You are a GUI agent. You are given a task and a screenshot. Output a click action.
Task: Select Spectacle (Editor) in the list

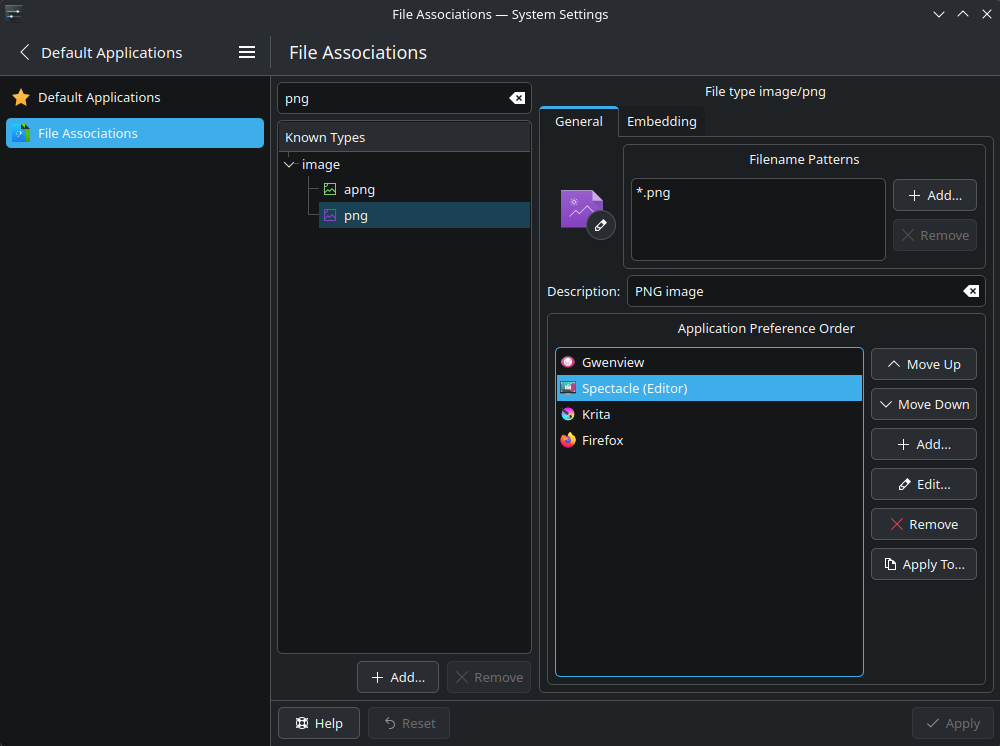click(634, 388)
